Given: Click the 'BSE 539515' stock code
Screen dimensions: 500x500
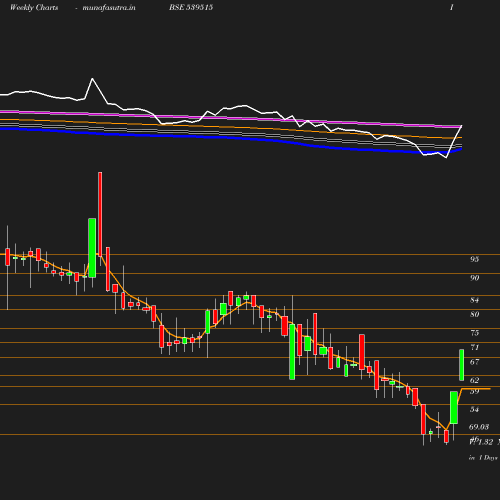Looking at the screenshot, I should tap(191, 7).
